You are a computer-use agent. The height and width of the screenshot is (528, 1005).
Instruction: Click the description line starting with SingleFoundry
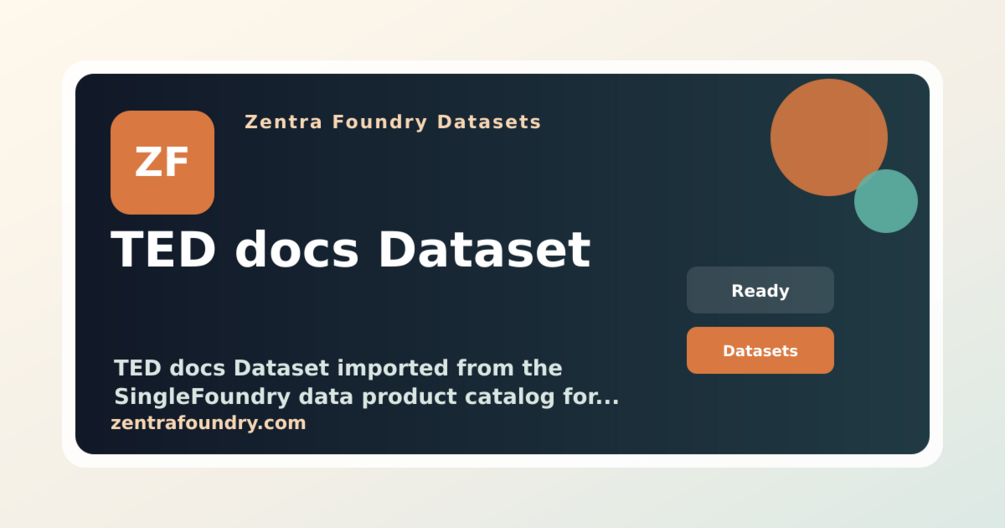tap(366, 397)
